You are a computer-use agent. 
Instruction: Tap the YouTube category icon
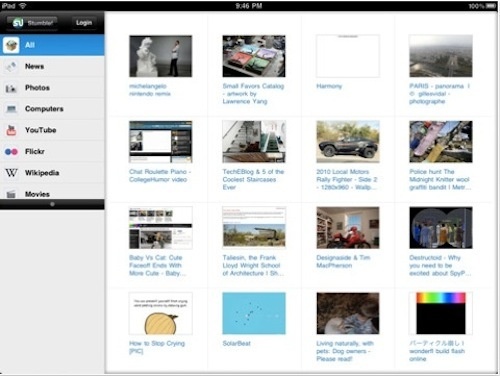tap(11, 130)
